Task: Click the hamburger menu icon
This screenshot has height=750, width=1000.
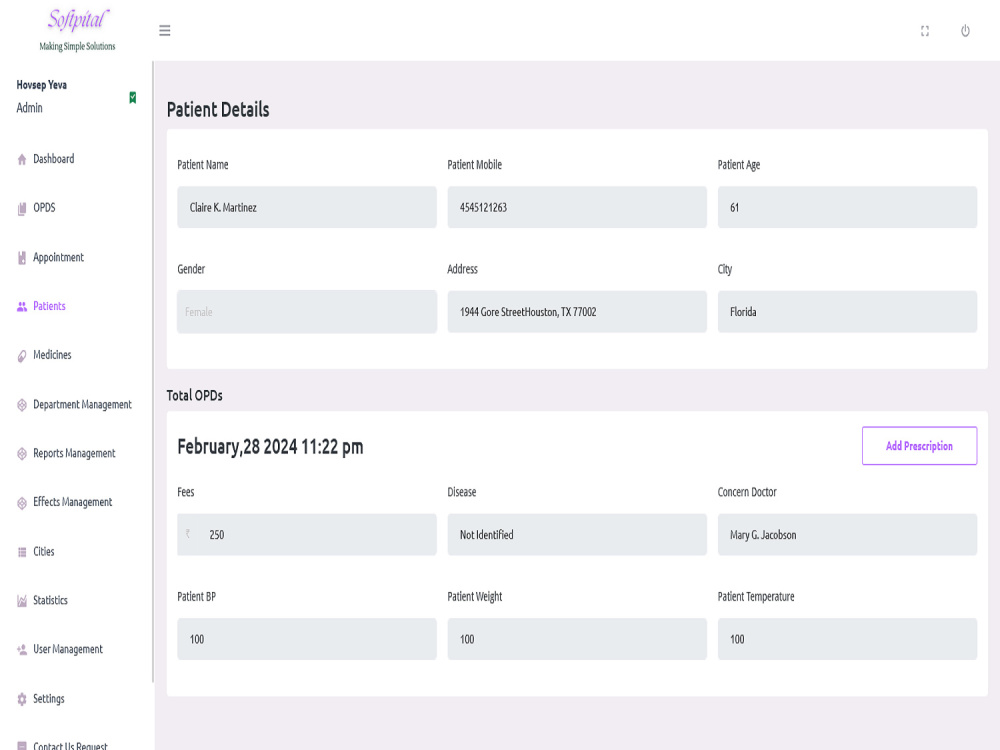Action: [x=165, y=31]
